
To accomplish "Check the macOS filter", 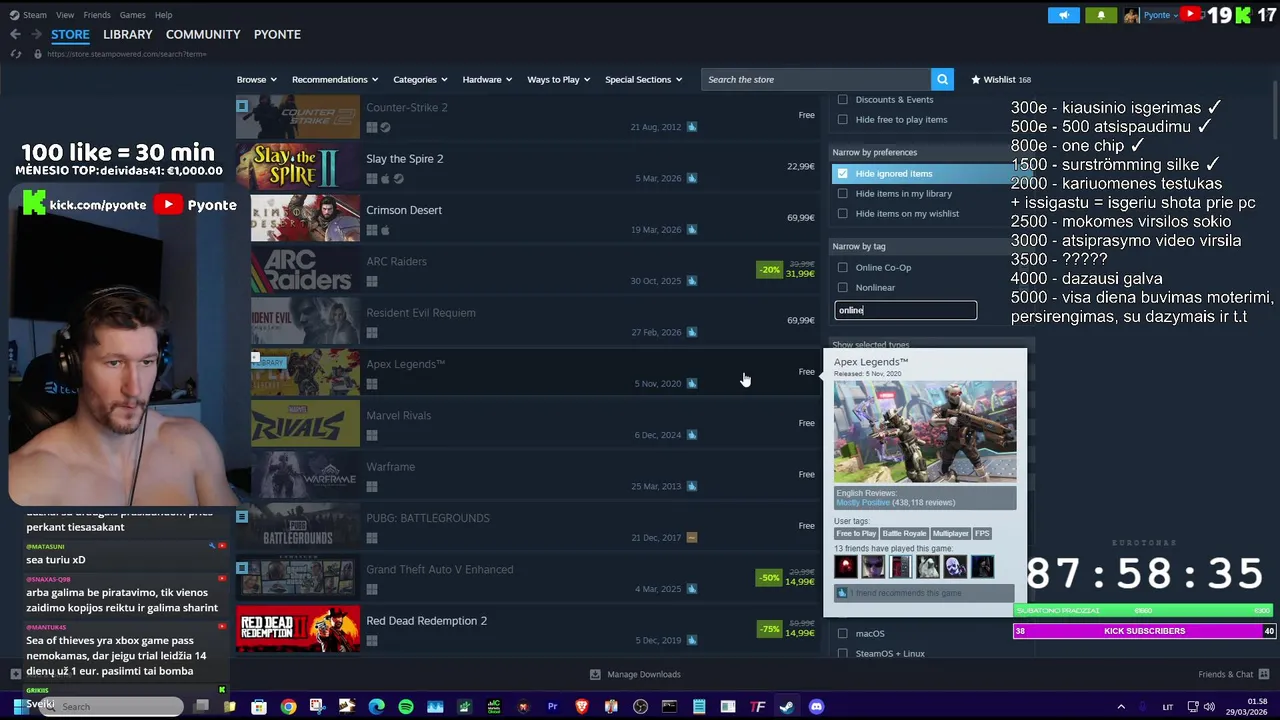I will point(842,633).
